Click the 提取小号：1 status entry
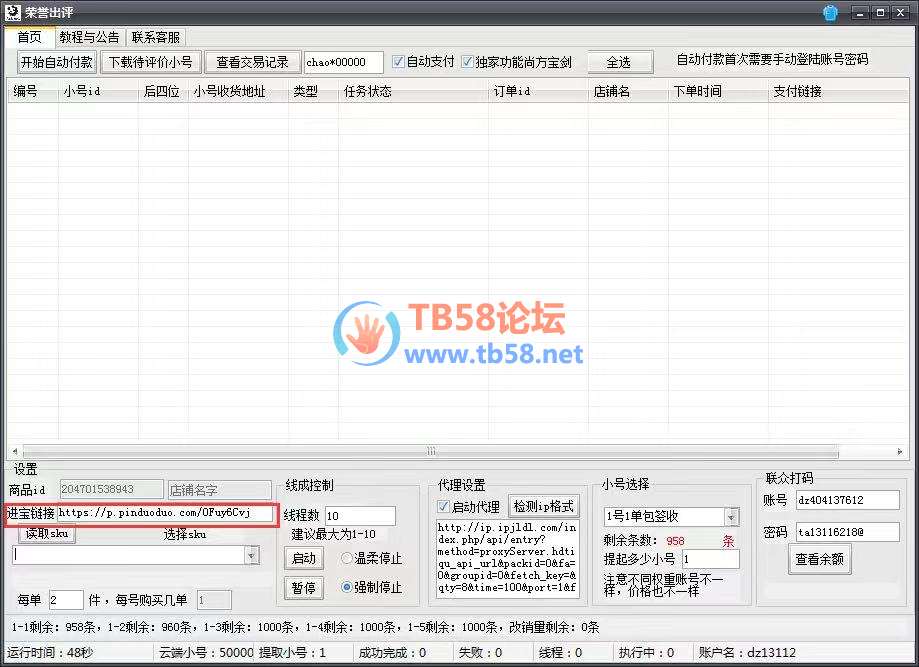Screen dimensions: 919x667 point(292,652)
